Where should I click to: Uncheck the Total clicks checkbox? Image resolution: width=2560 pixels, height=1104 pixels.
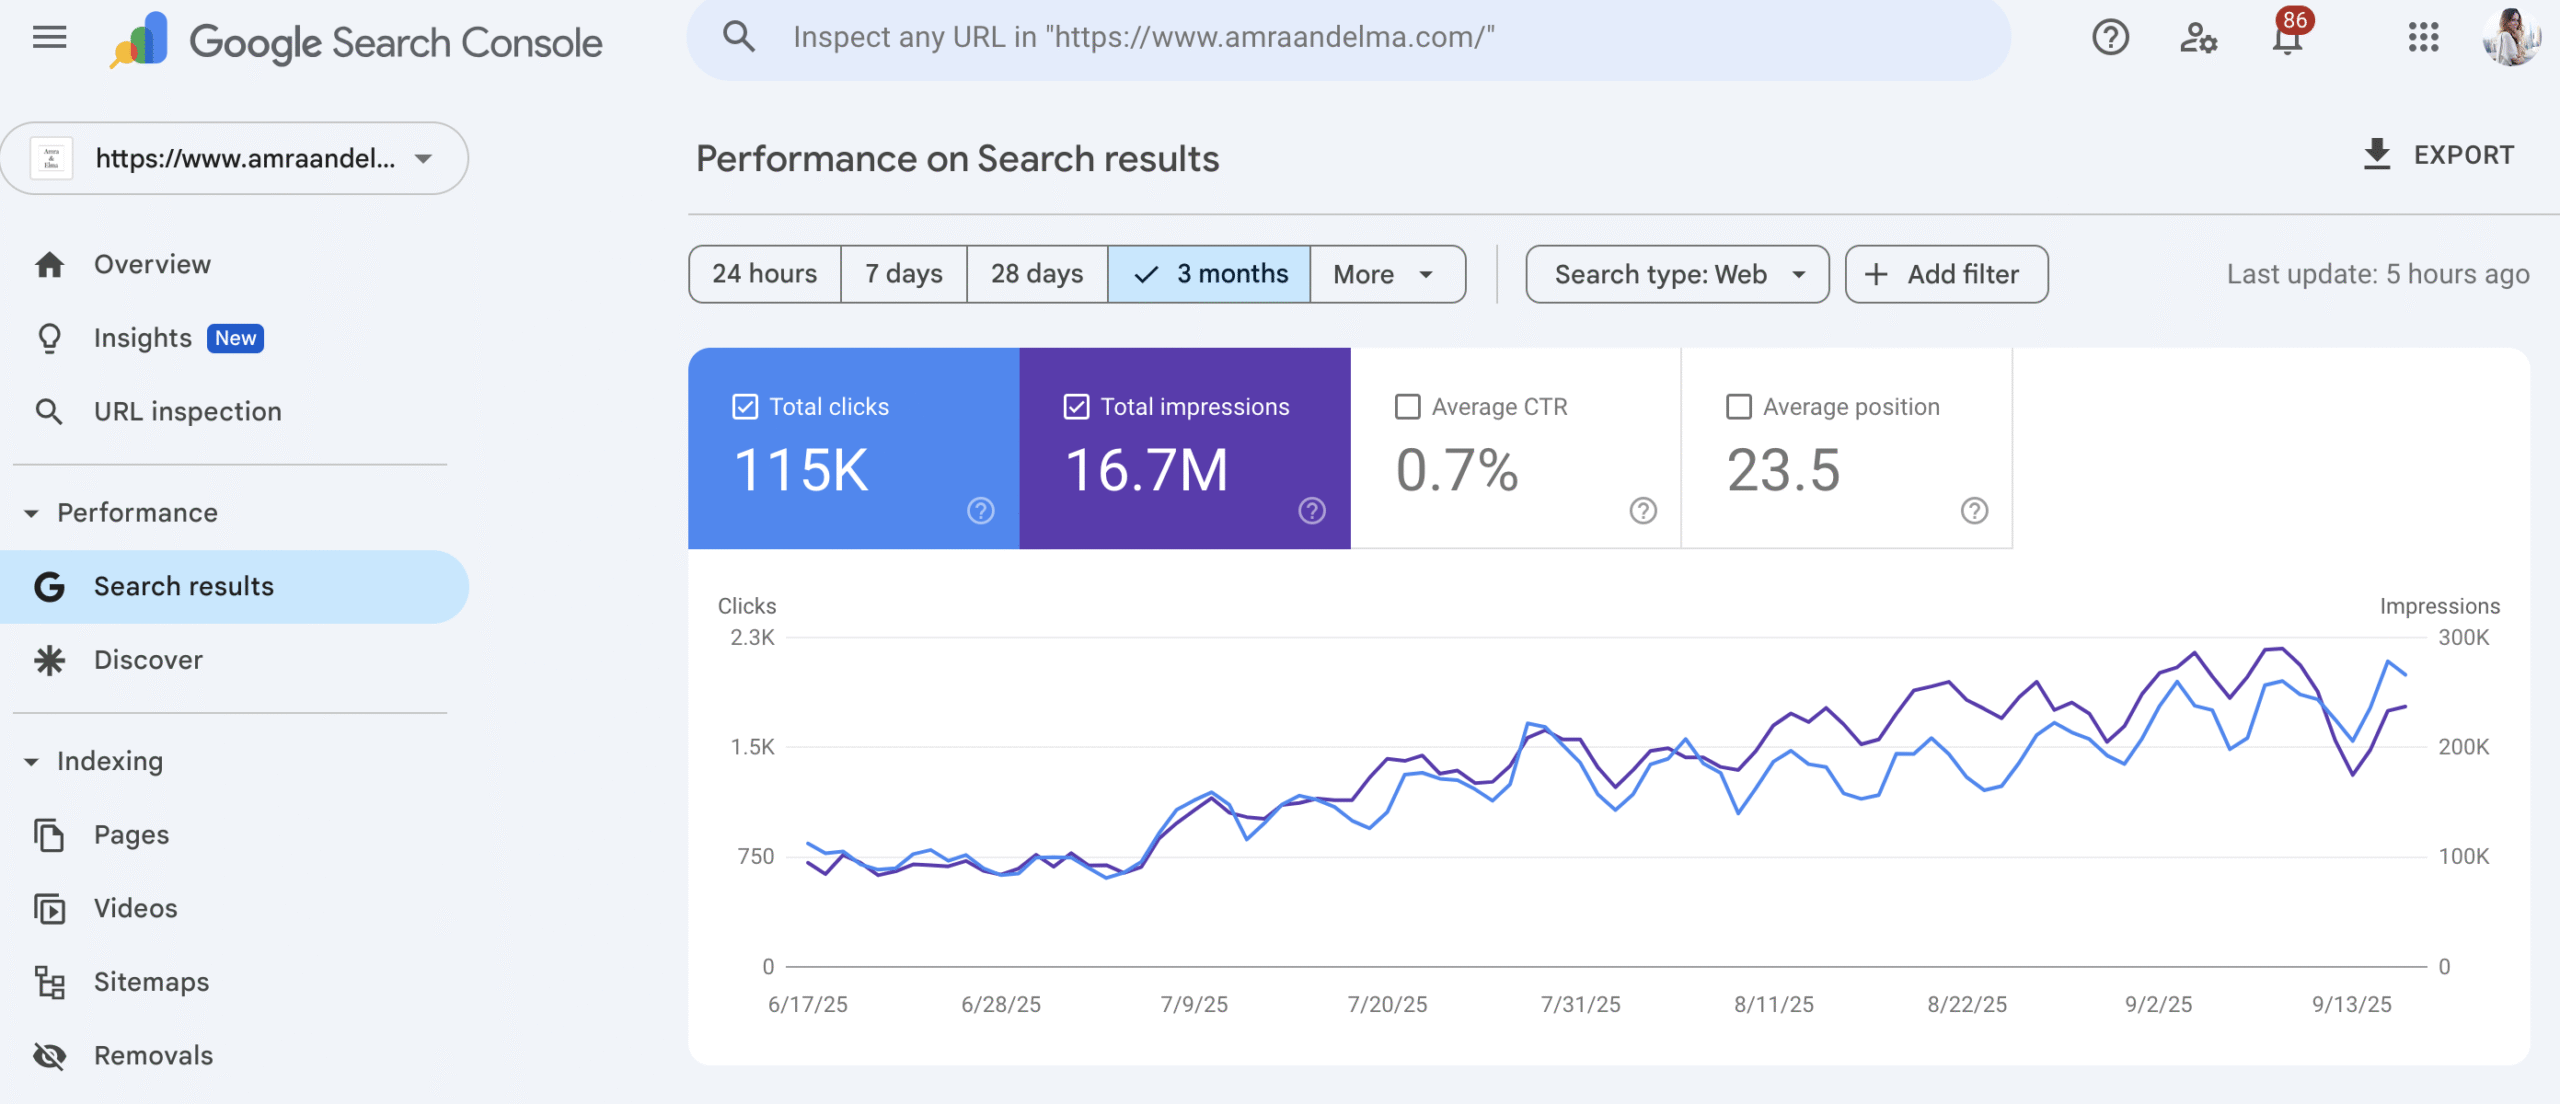(745, 407)
